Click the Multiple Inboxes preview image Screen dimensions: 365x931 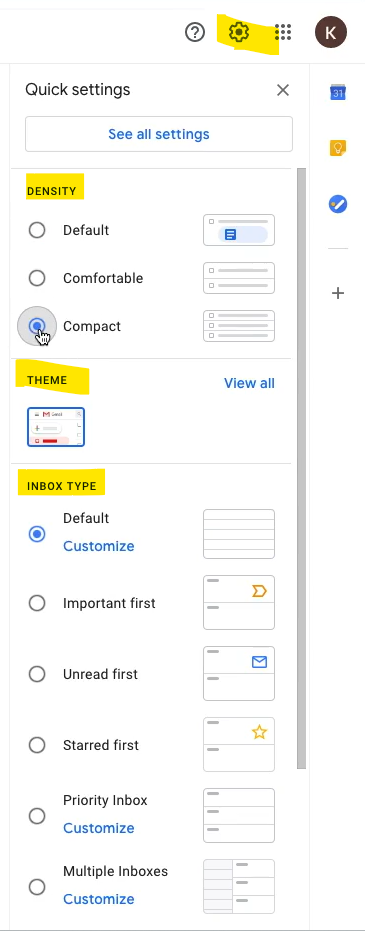pyautogui.click(x=239, y=886)
